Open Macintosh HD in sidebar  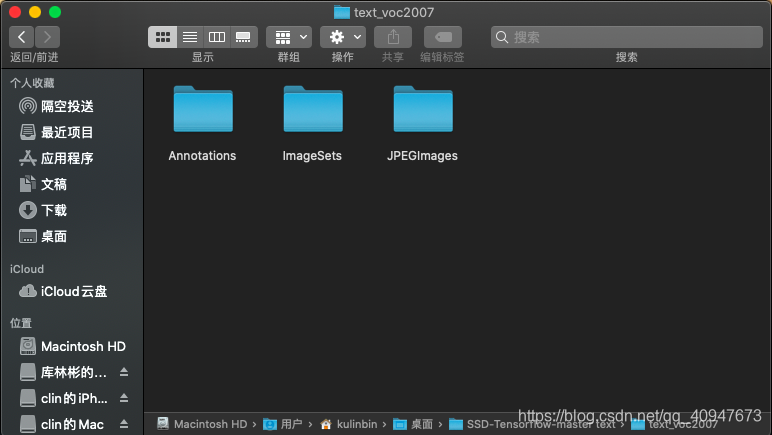pos(72,346)
